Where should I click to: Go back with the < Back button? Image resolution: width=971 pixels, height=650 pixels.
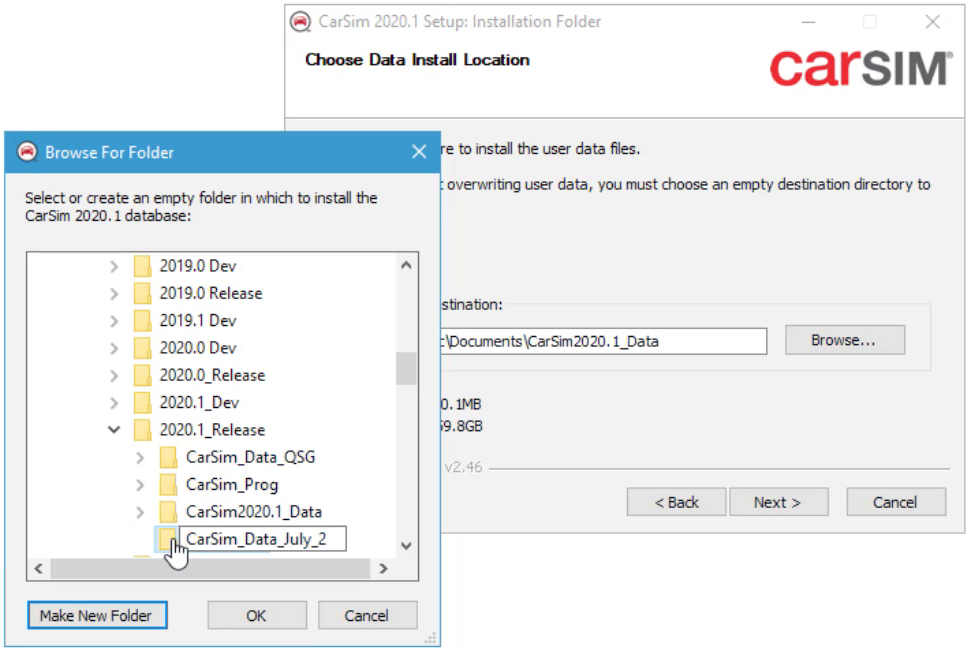[x=676, y=502]
